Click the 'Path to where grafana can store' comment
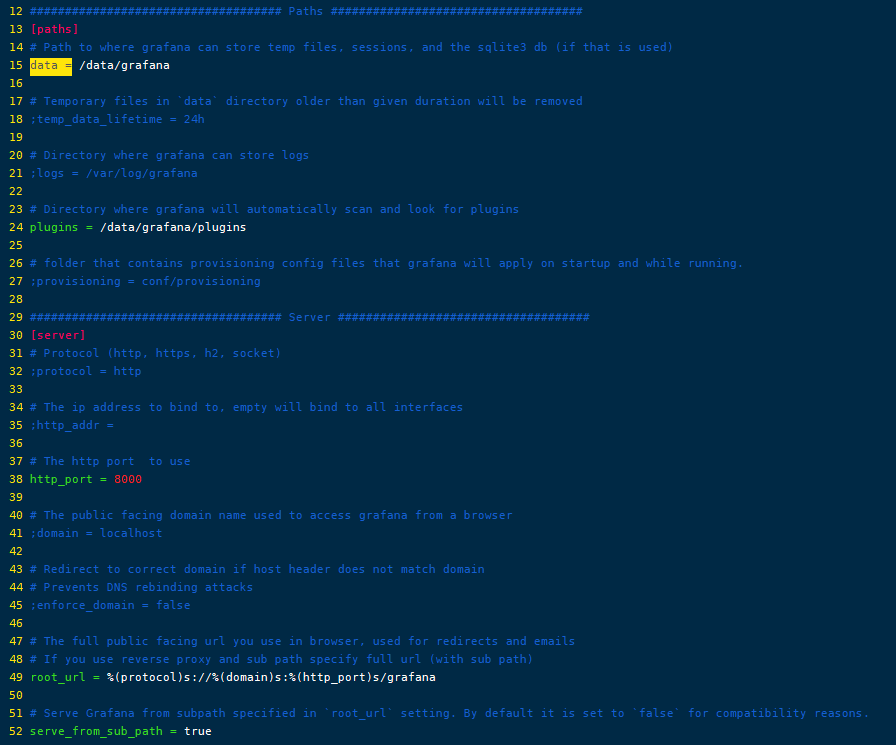 (x=351, y=47)
